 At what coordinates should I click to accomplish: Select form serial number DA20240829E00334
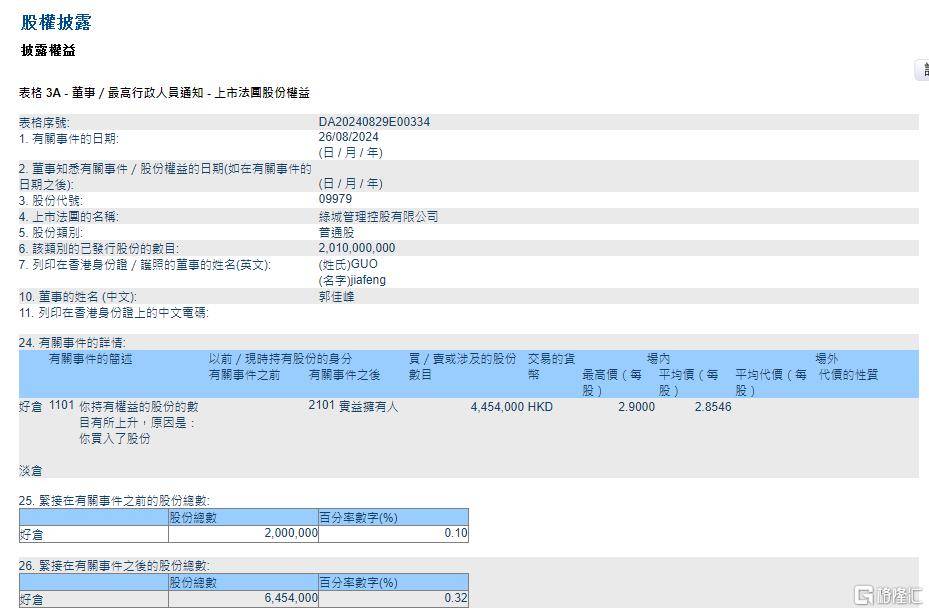pos(374,122)
